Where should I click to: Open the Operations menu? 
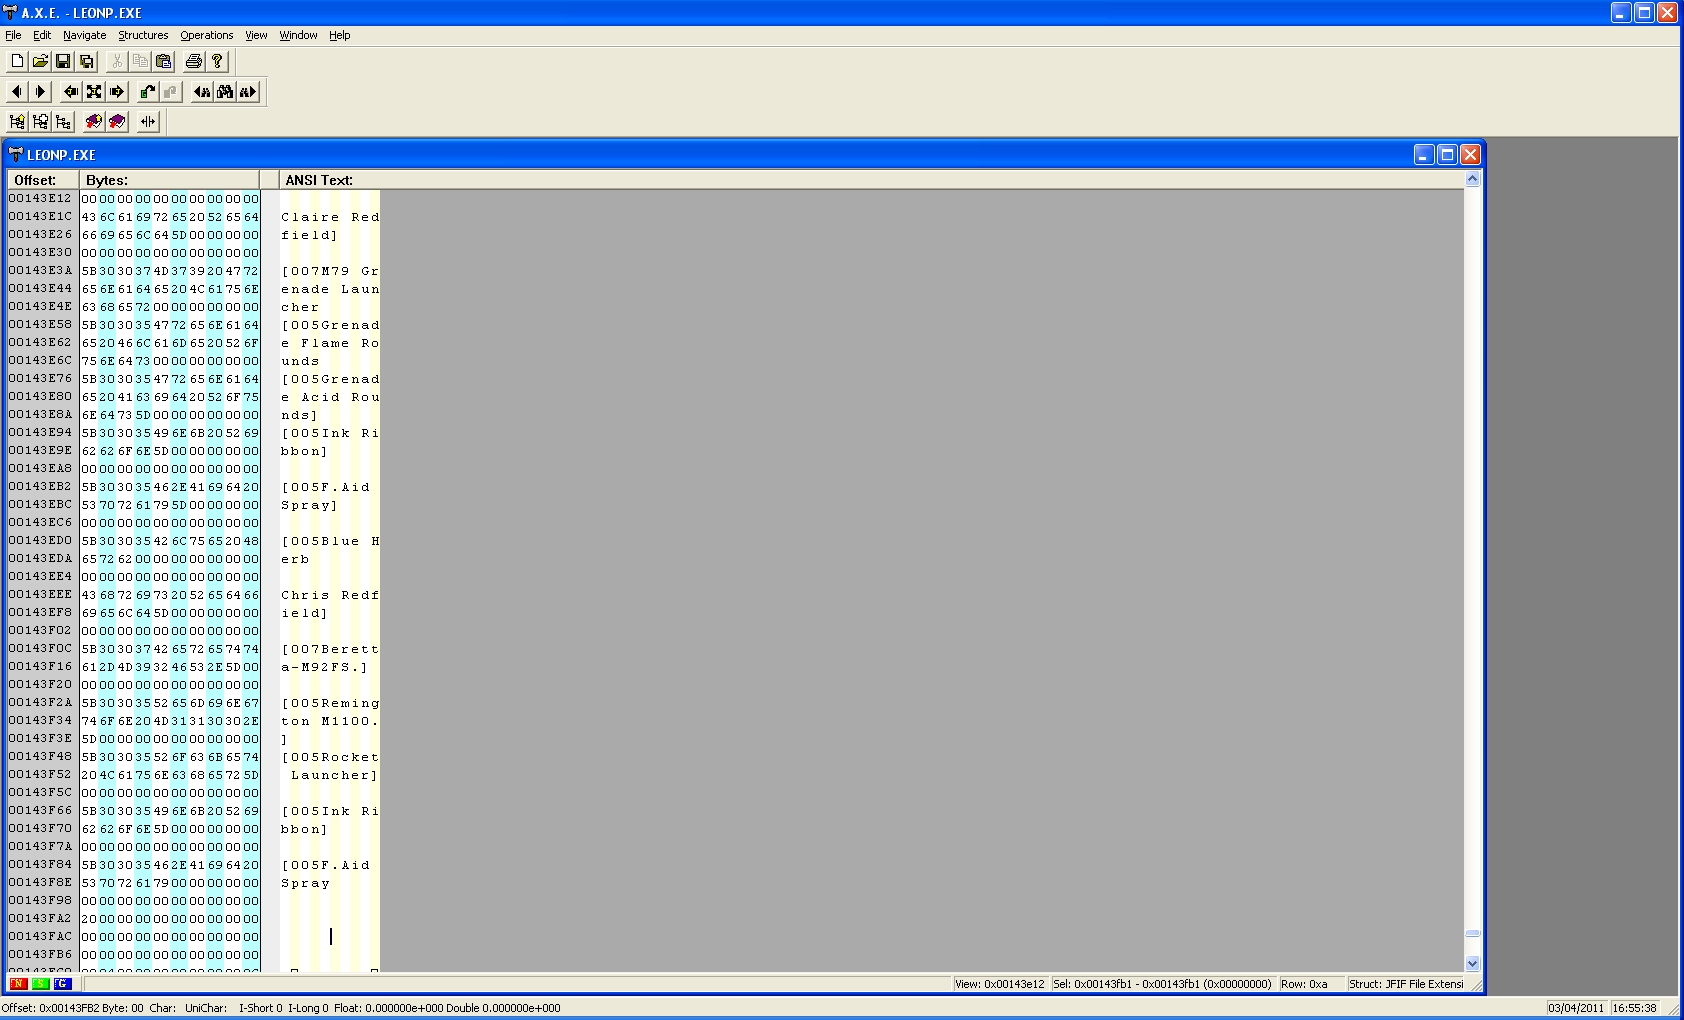point(206,35)
